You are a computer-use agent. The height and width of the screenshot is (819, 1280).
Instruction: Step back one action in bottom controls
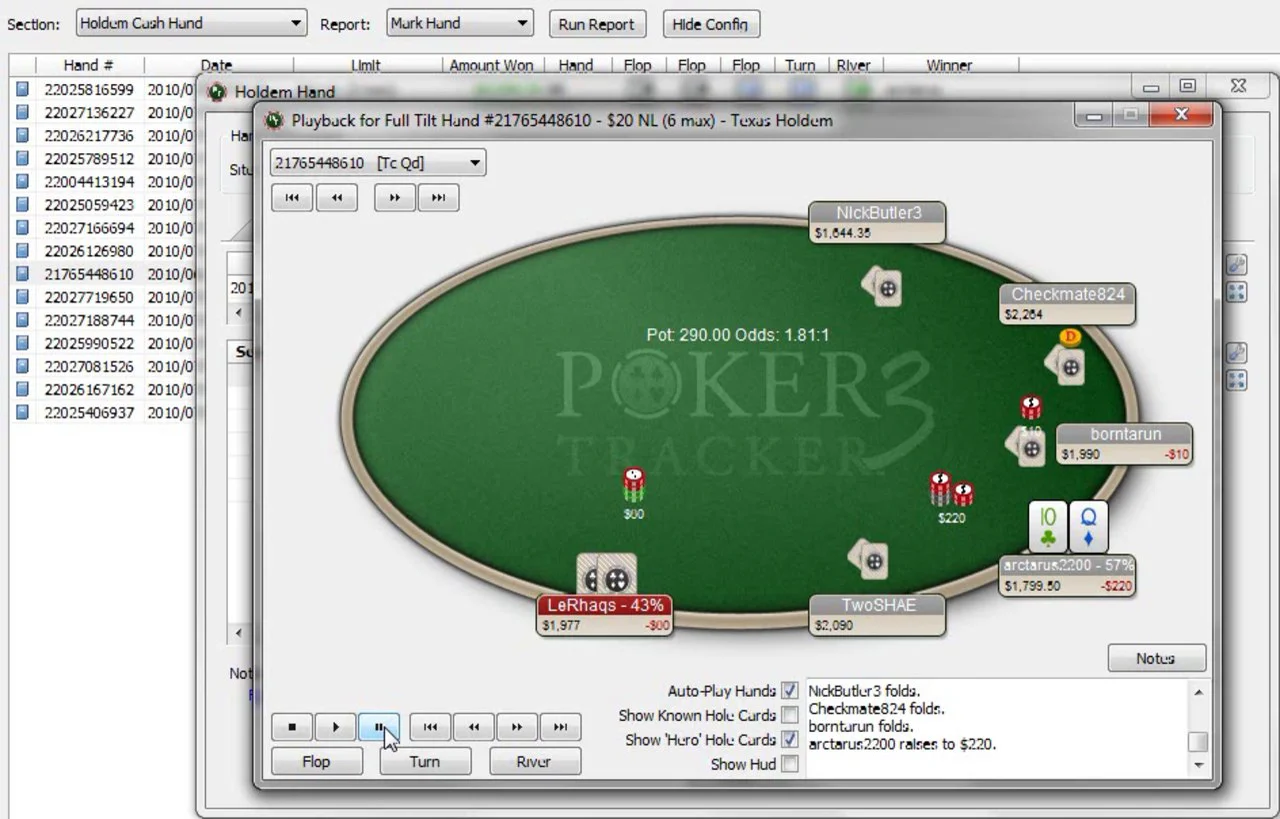[x=474, y=727]
